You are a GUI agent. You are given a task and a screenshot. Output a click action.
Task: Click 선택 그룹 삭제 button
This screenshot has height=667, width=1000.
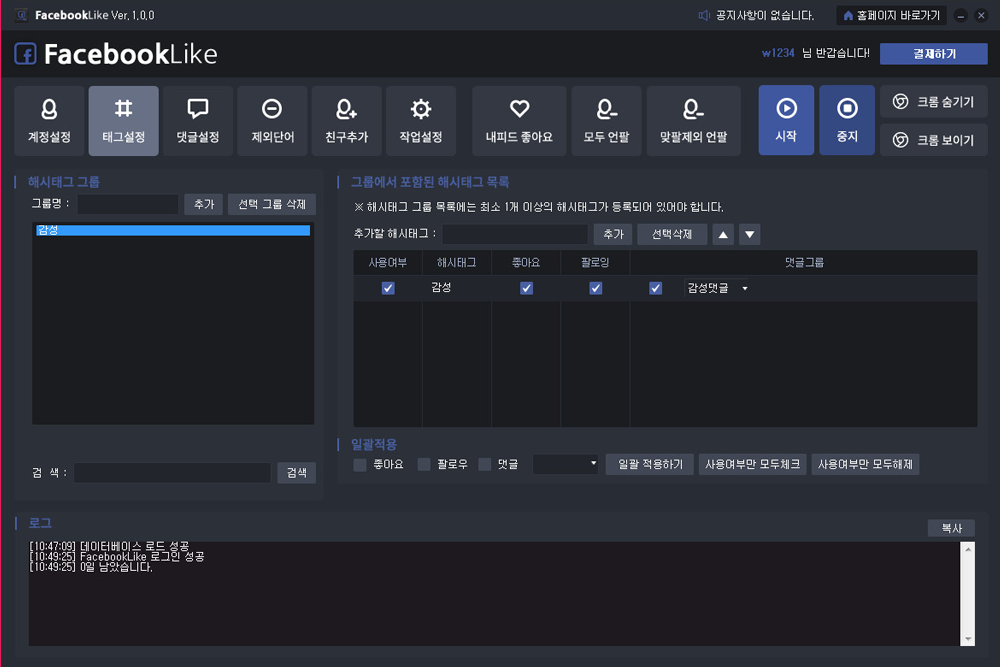click(x=272, y=204)
